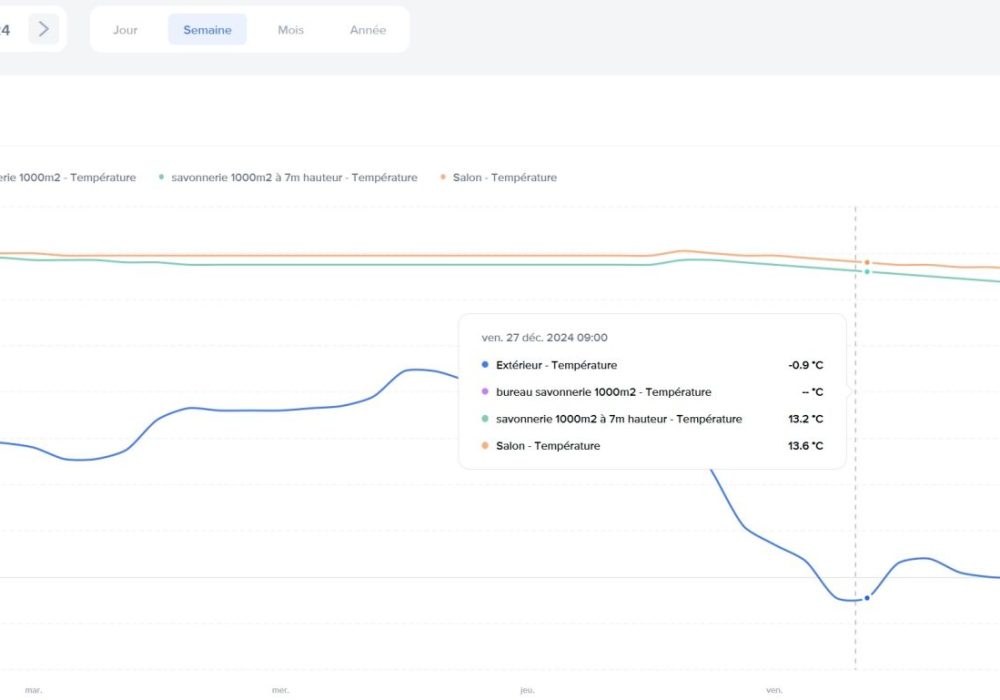The width and height of the screenshot is (1000, 700).
Task: Click the mer. label on the x-axis
Action: pyautogui.click(x=280, y=690)
